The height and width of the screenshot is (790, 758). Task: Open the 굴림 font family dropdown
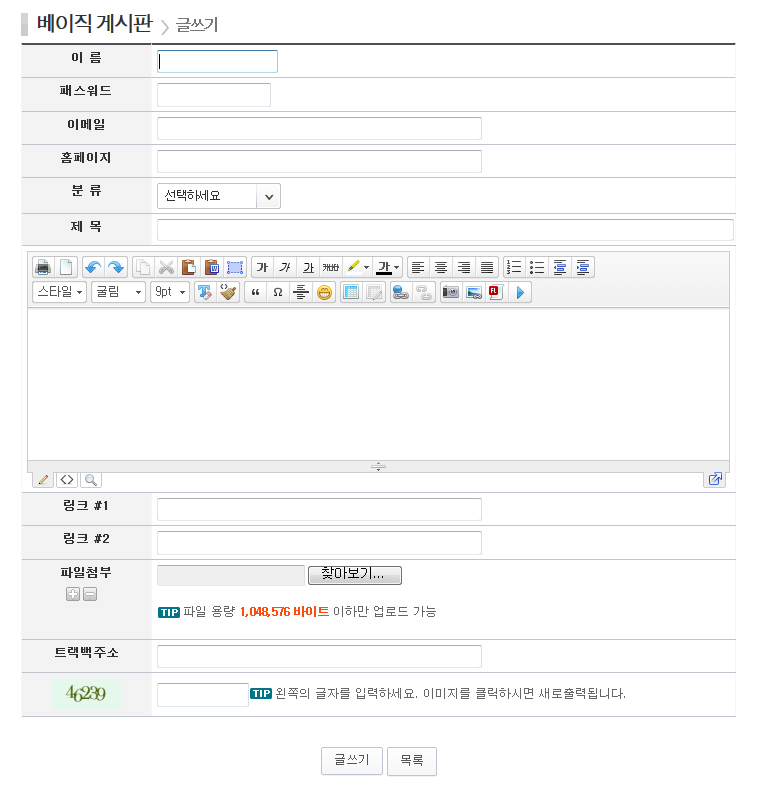(x=118, y=292)
